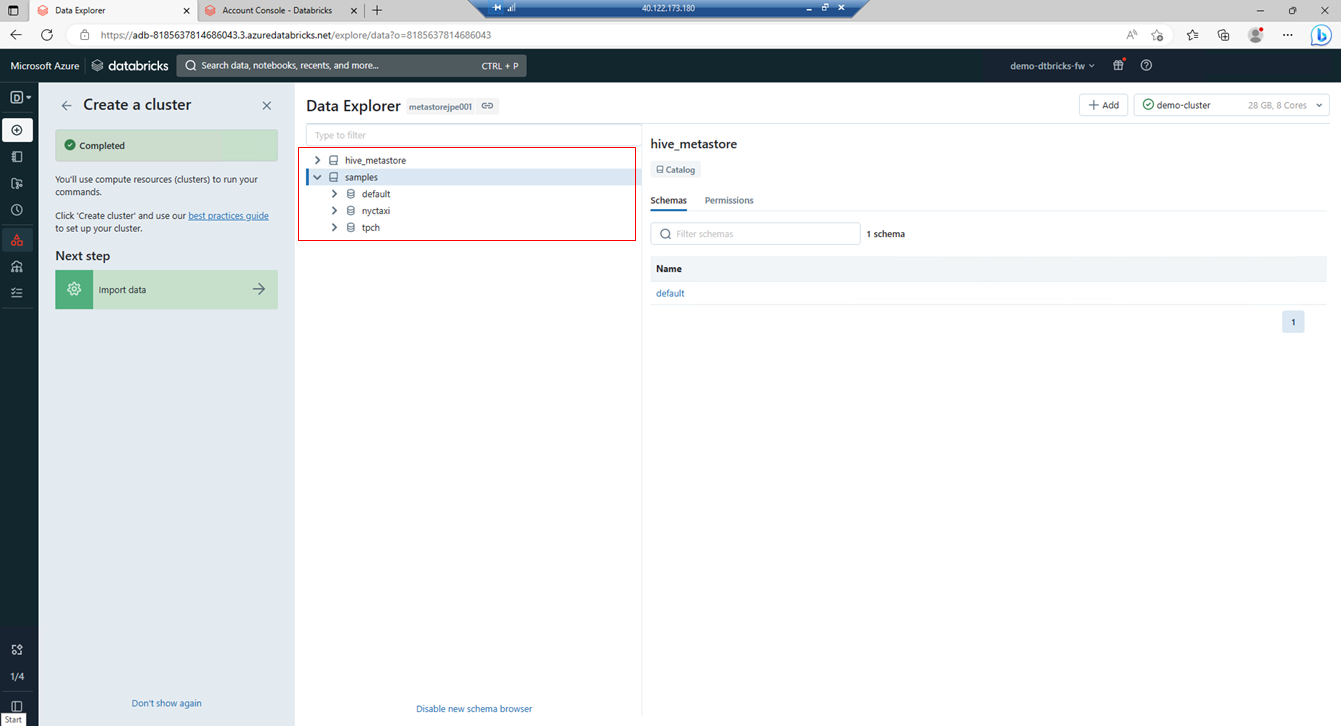Reload the page with the refresh icon
This screenshot has width=1341, height=726.
coord(46,35)
